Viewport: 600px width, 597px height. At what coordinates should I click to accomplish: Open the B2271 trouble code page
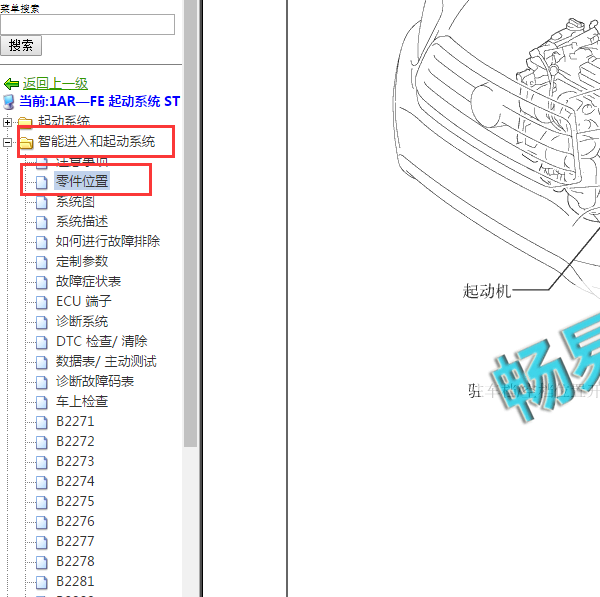click(x=75, y=421)
